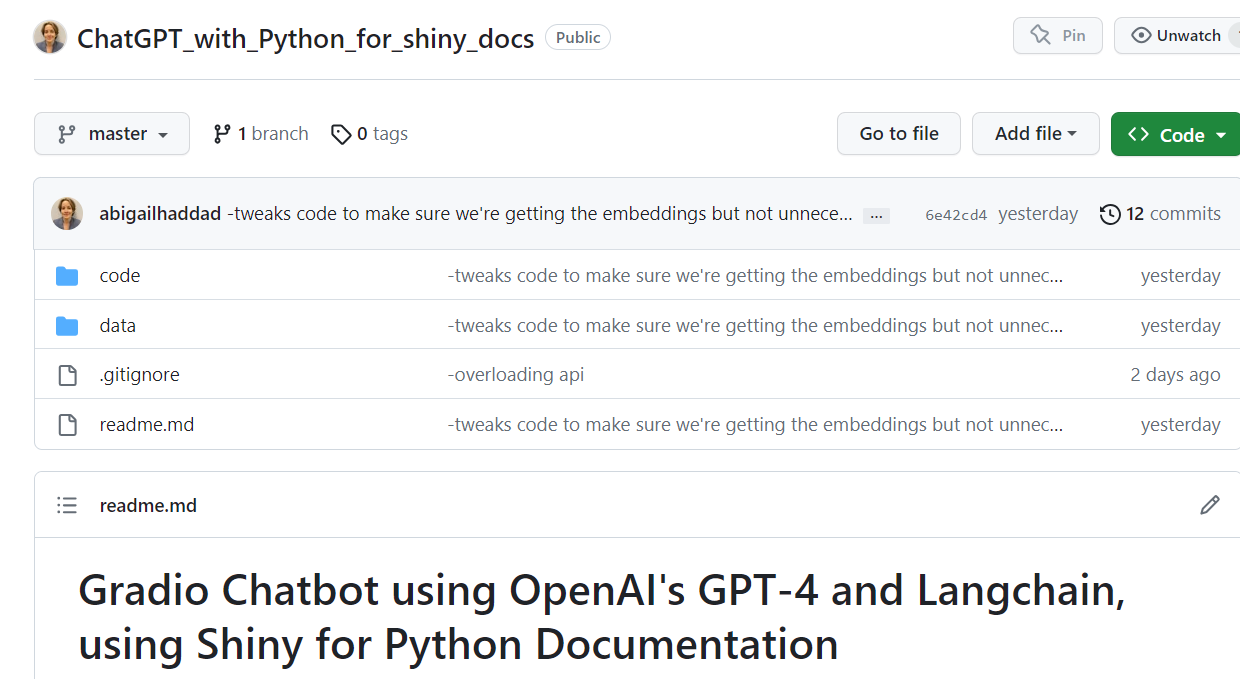
Task: Open abigailhaddad author link in commit row
Action: click(x=160, y=214)
